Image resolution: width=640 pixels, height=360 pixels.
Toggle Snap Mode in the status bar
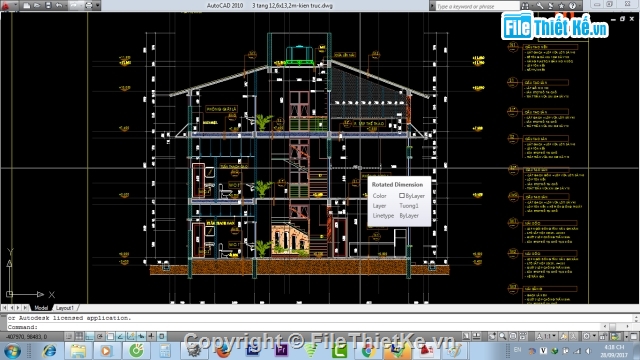pyautogui.click(x=69, y=336)
